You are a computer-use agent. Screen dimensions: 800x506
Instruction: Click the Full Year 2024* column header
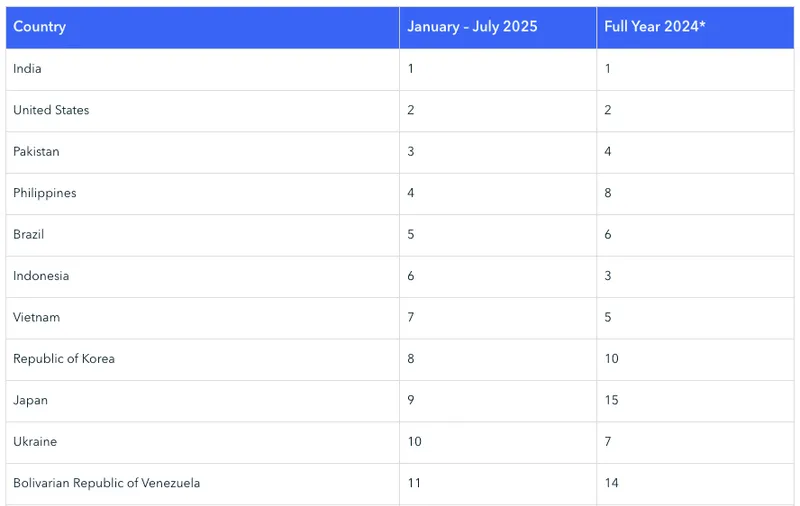[655, 27]
